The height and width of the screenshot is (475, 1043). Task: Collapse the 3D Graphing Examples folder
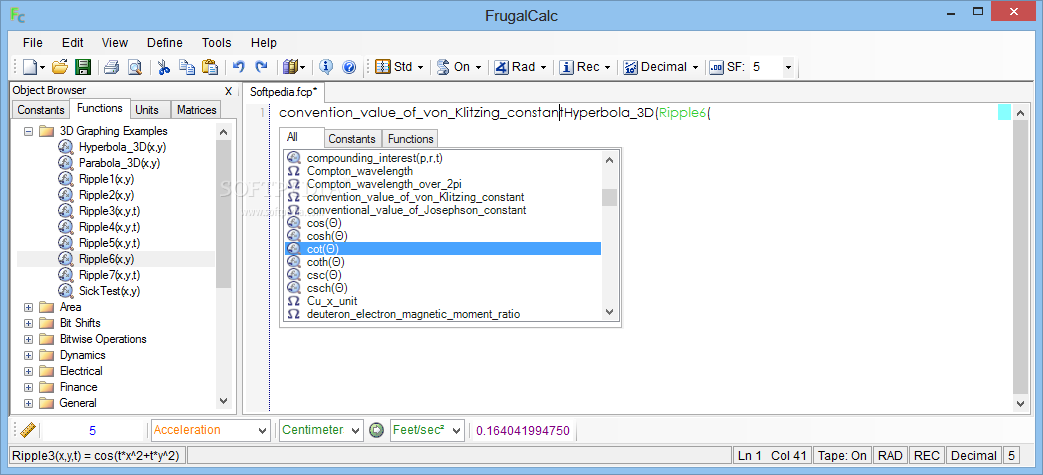click(28, 131)
